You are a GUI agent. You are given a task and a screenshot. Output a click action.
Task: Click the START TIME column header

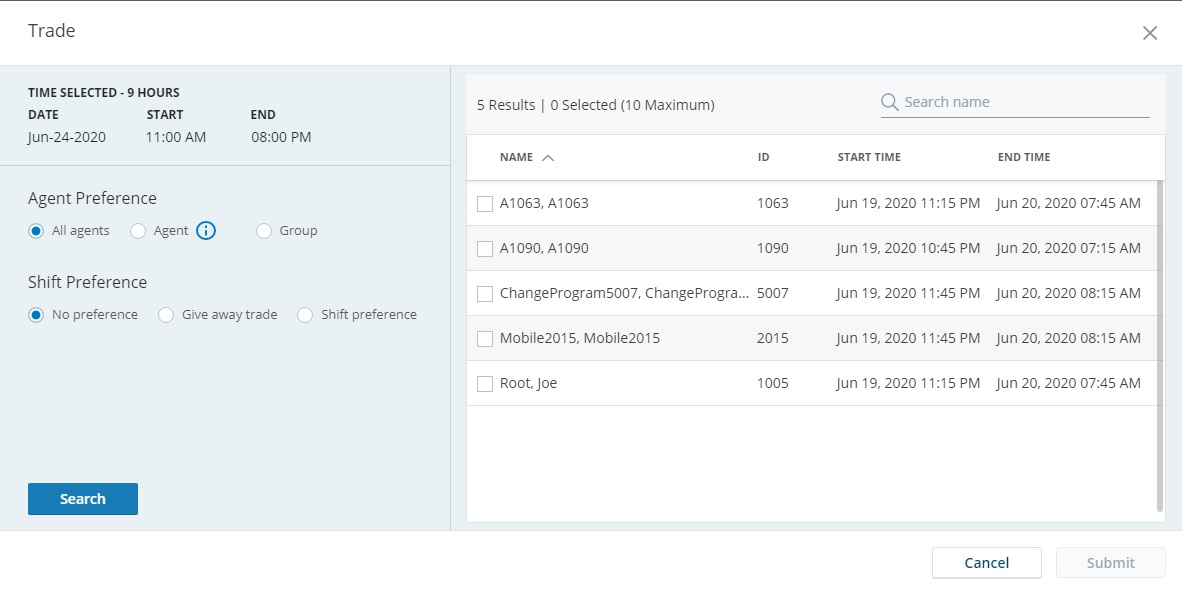point(869,158)
